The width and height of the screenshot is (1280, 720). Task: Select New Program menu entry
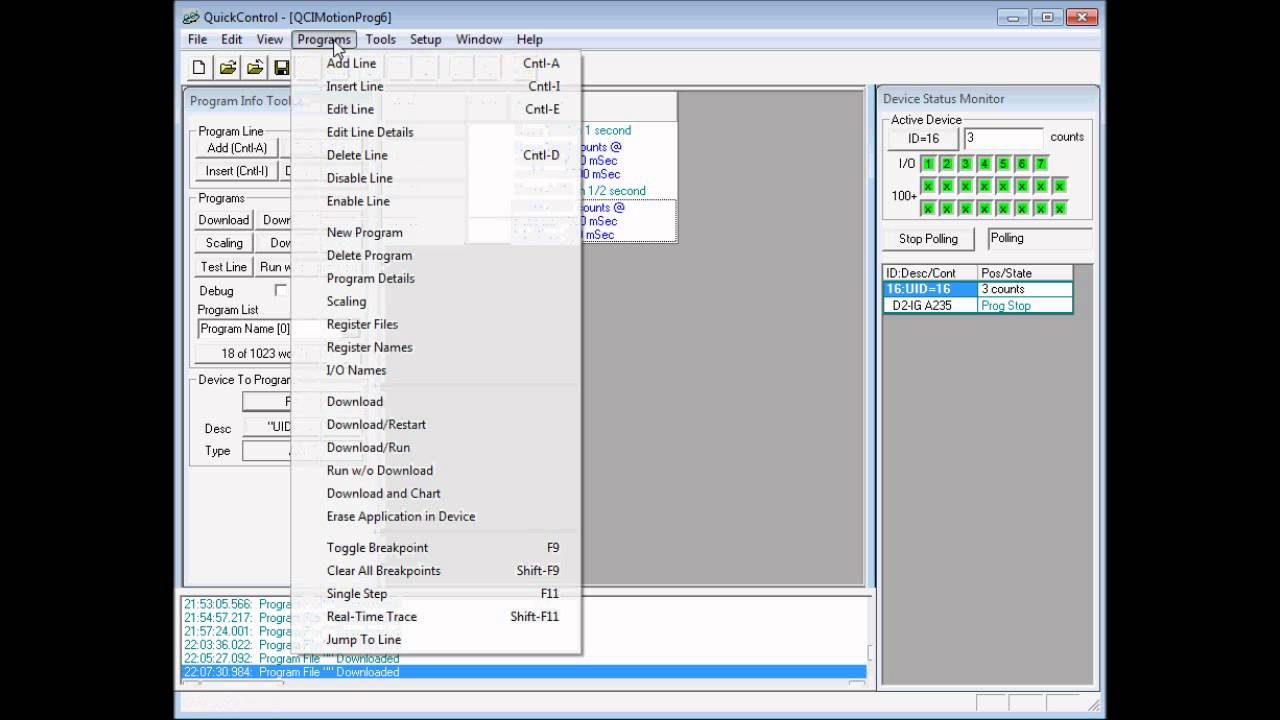tap(436, 232)
